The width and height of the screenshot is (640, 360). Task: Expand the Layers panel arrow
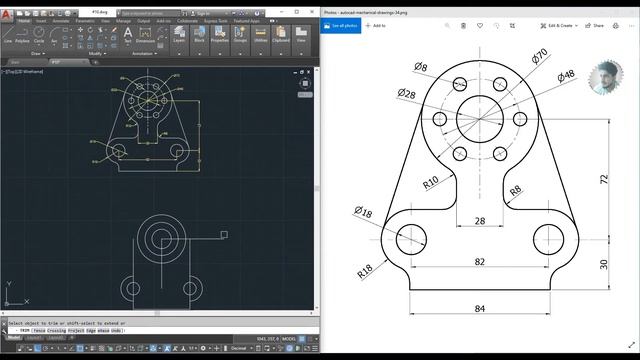click(179, 53)
